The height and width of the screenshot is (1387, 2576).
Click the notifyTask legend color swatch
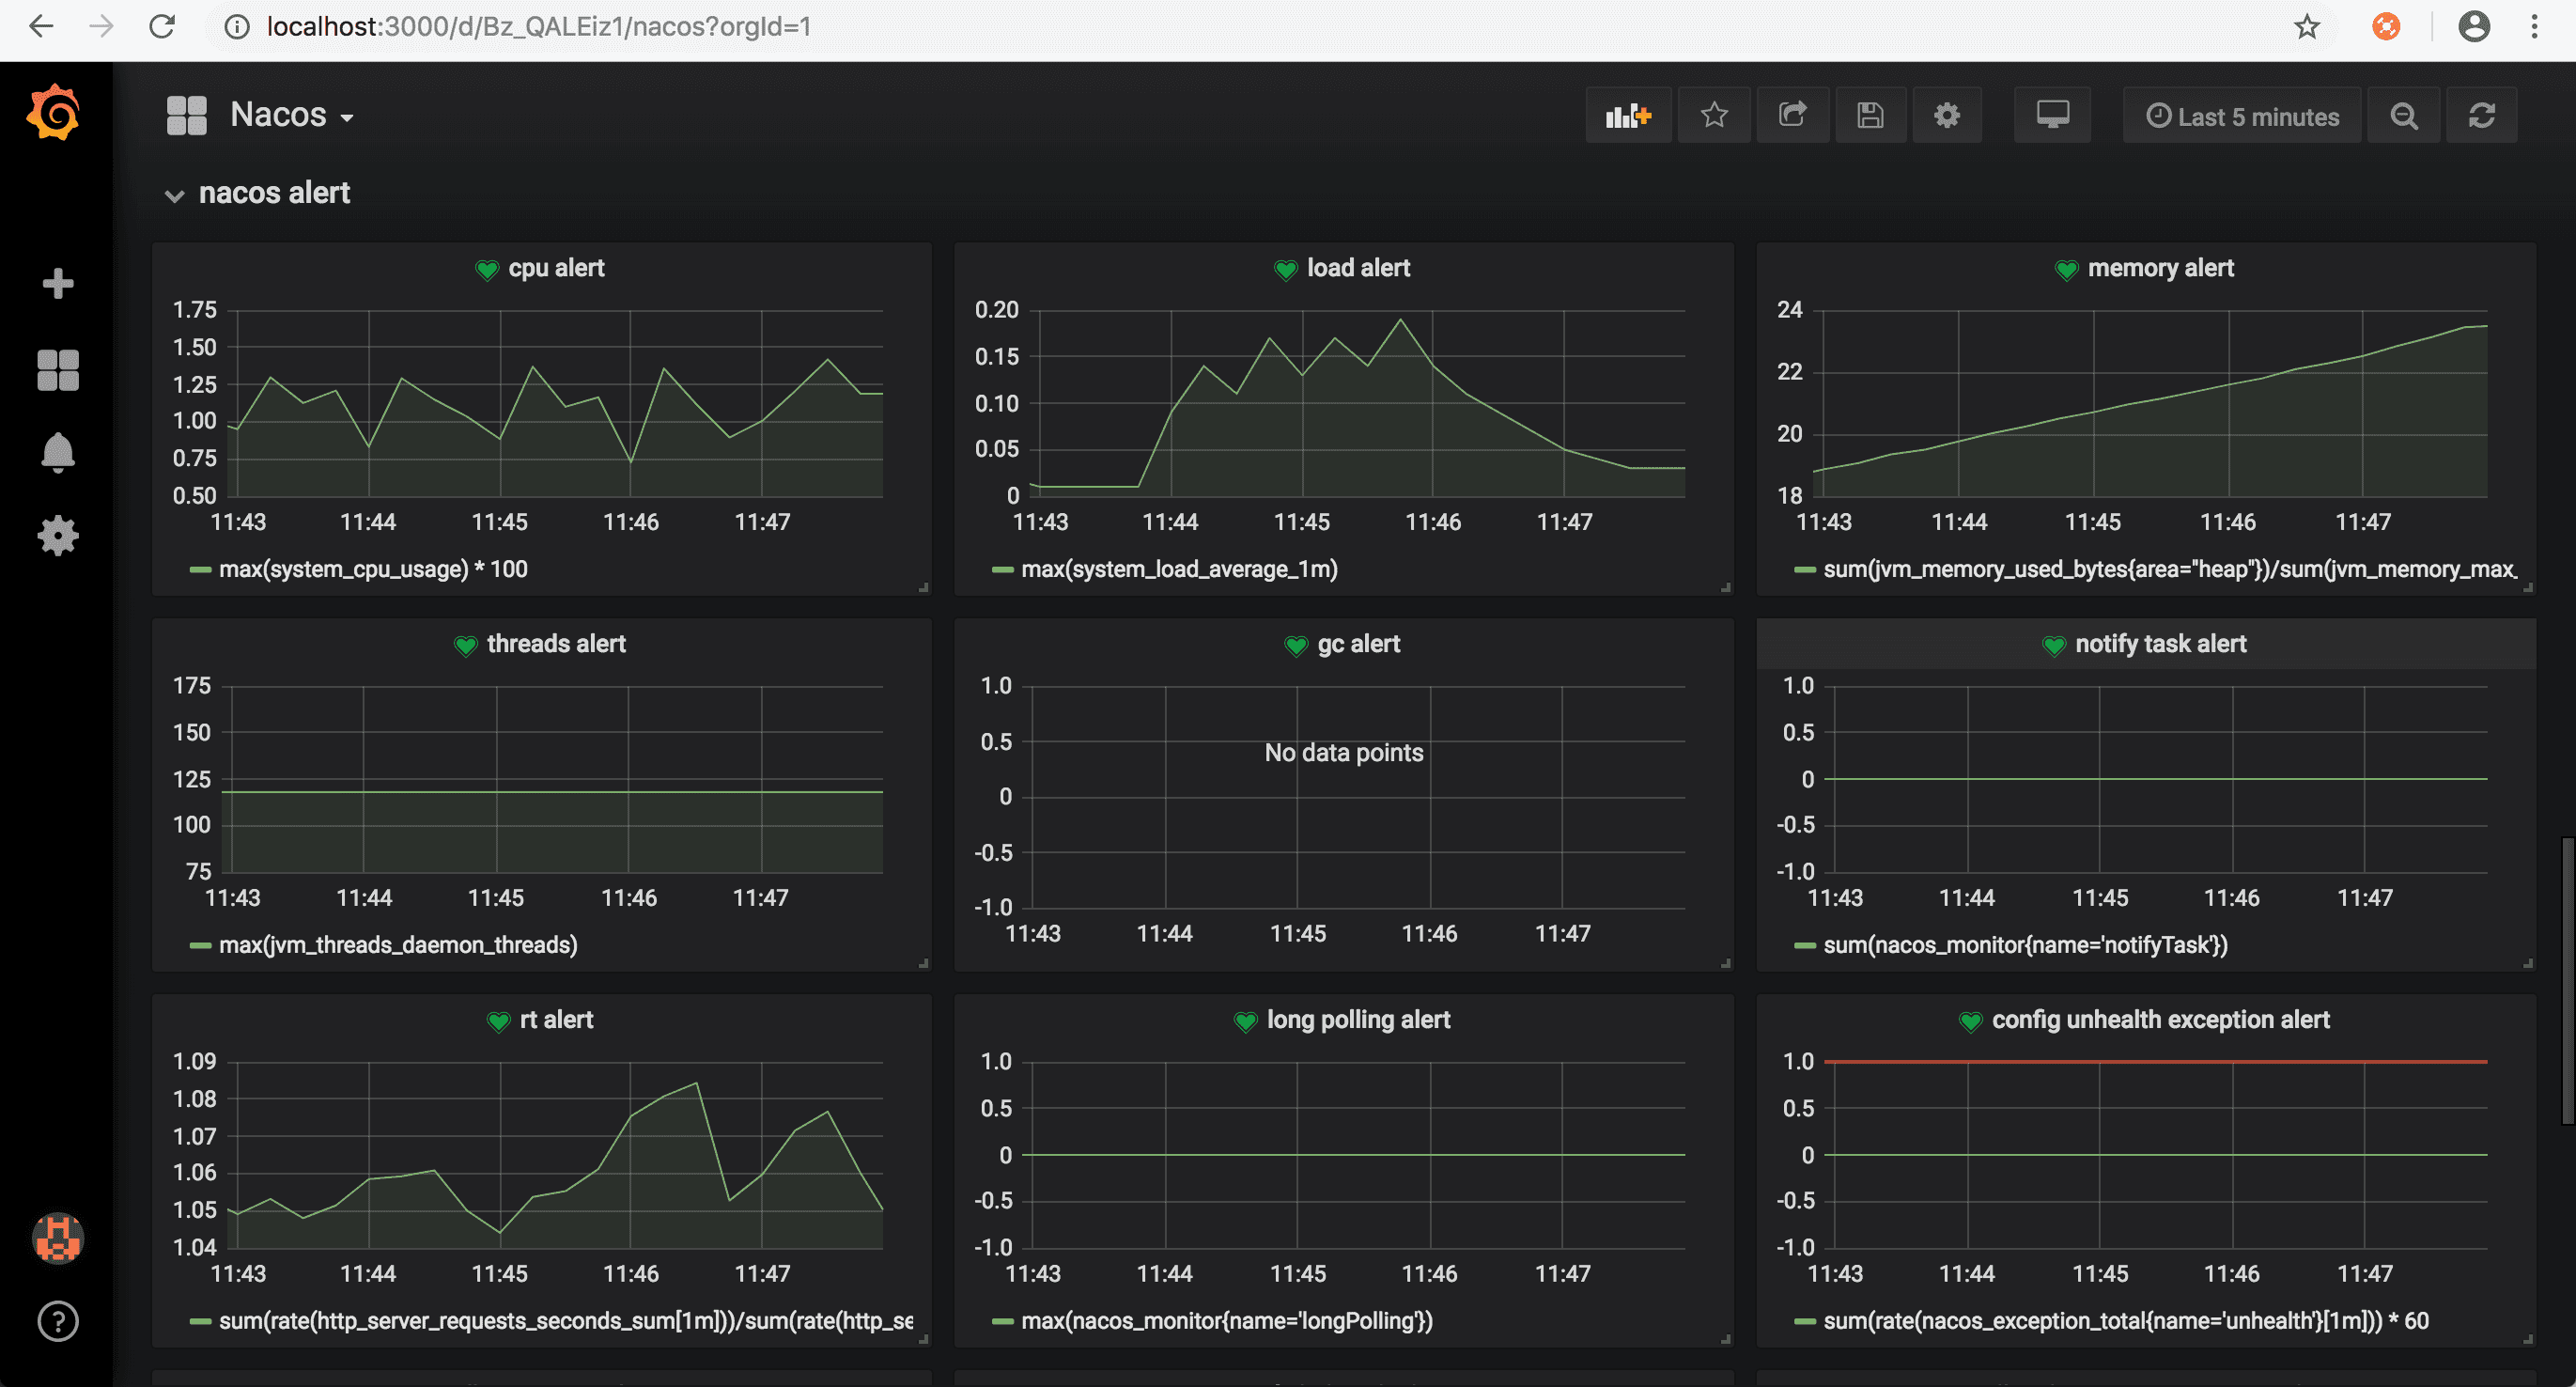click(1804, 945)
